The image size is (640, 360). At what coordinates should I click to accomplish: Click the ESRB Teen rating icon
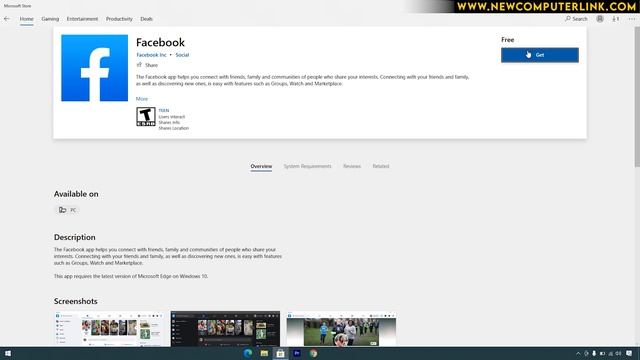pos(146,117)
